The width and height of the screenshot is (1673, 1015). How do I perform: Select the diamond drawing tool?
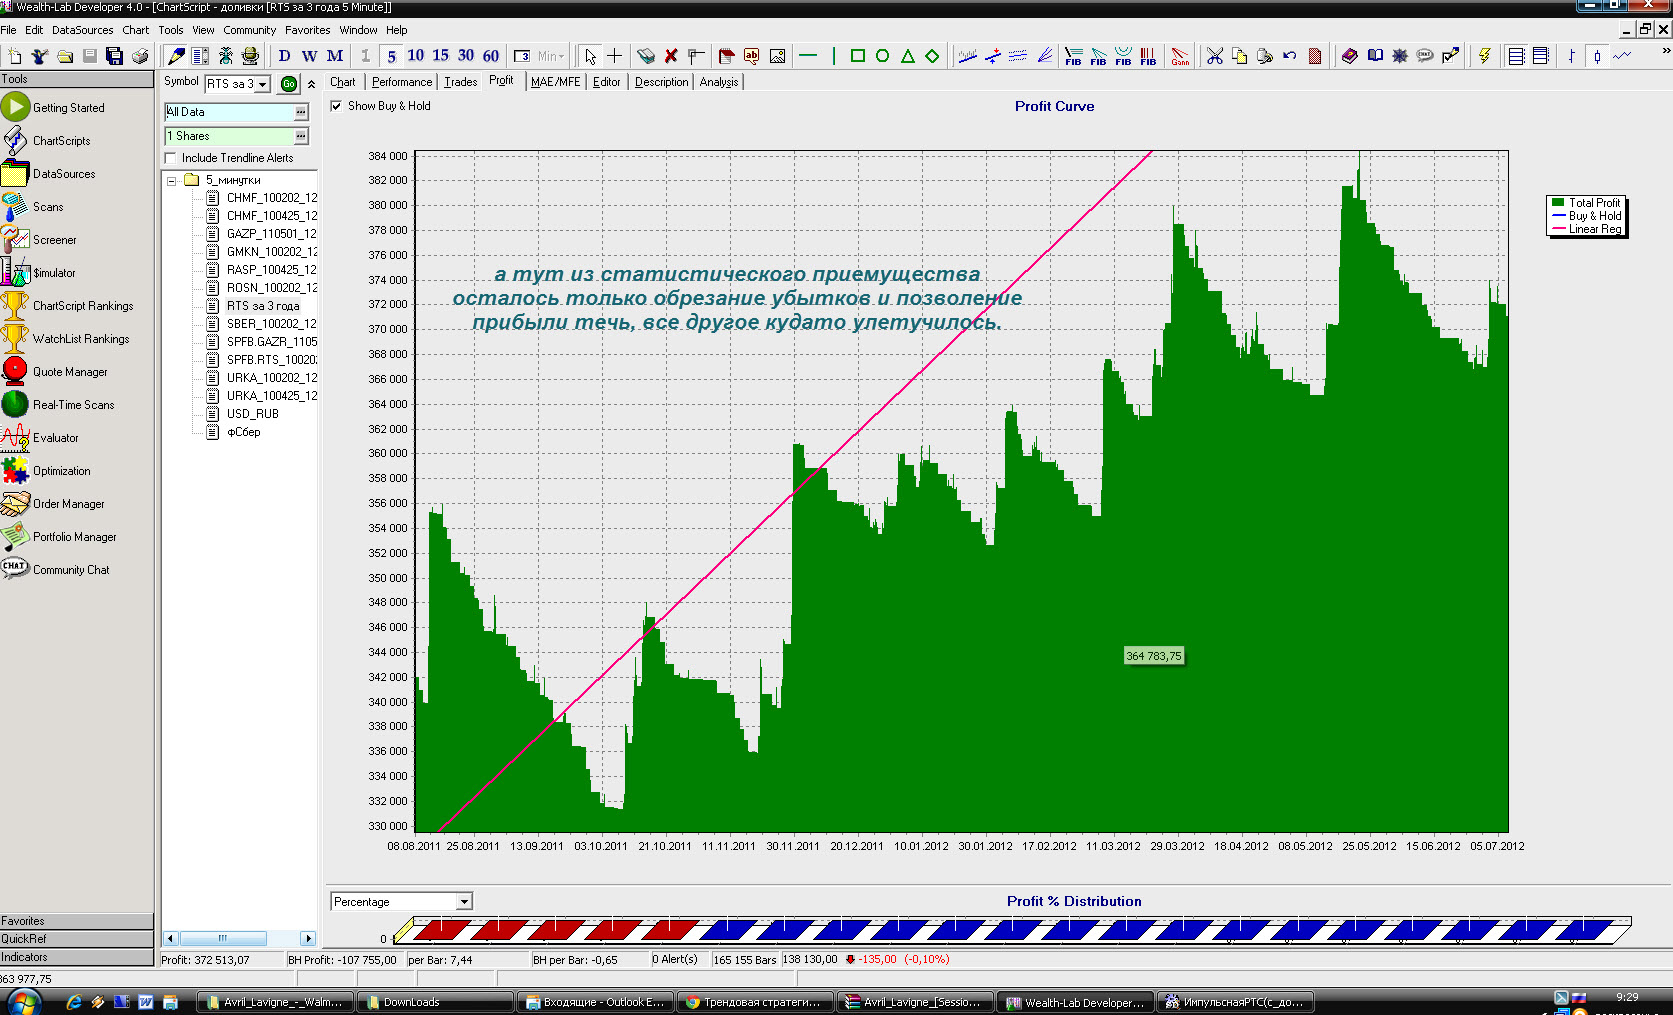point(932,56)
